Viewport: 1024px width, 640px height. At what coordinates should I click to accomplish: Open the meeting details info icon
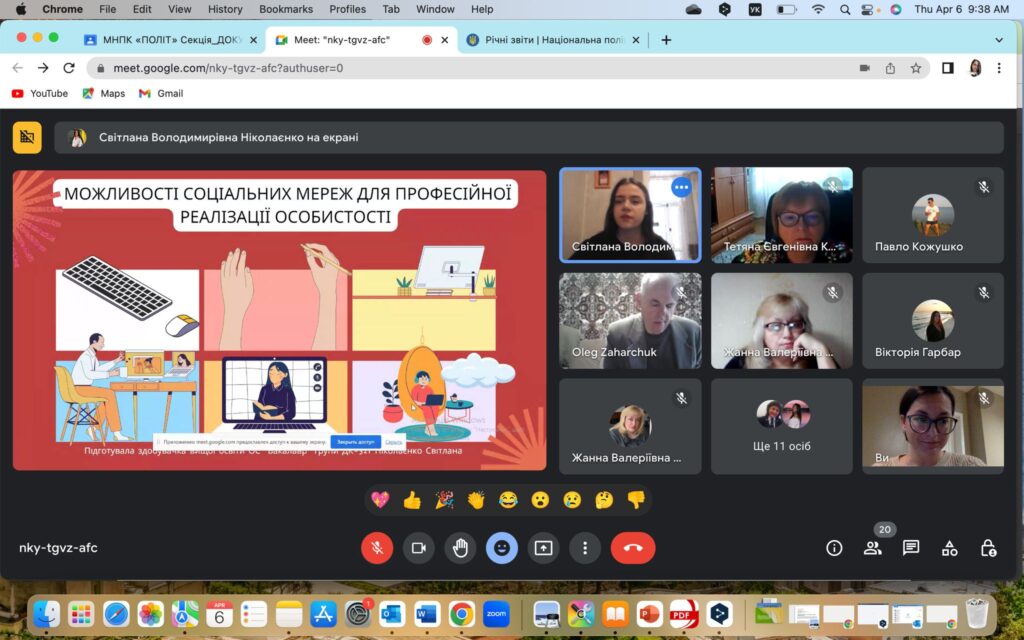tap(834, 548)
